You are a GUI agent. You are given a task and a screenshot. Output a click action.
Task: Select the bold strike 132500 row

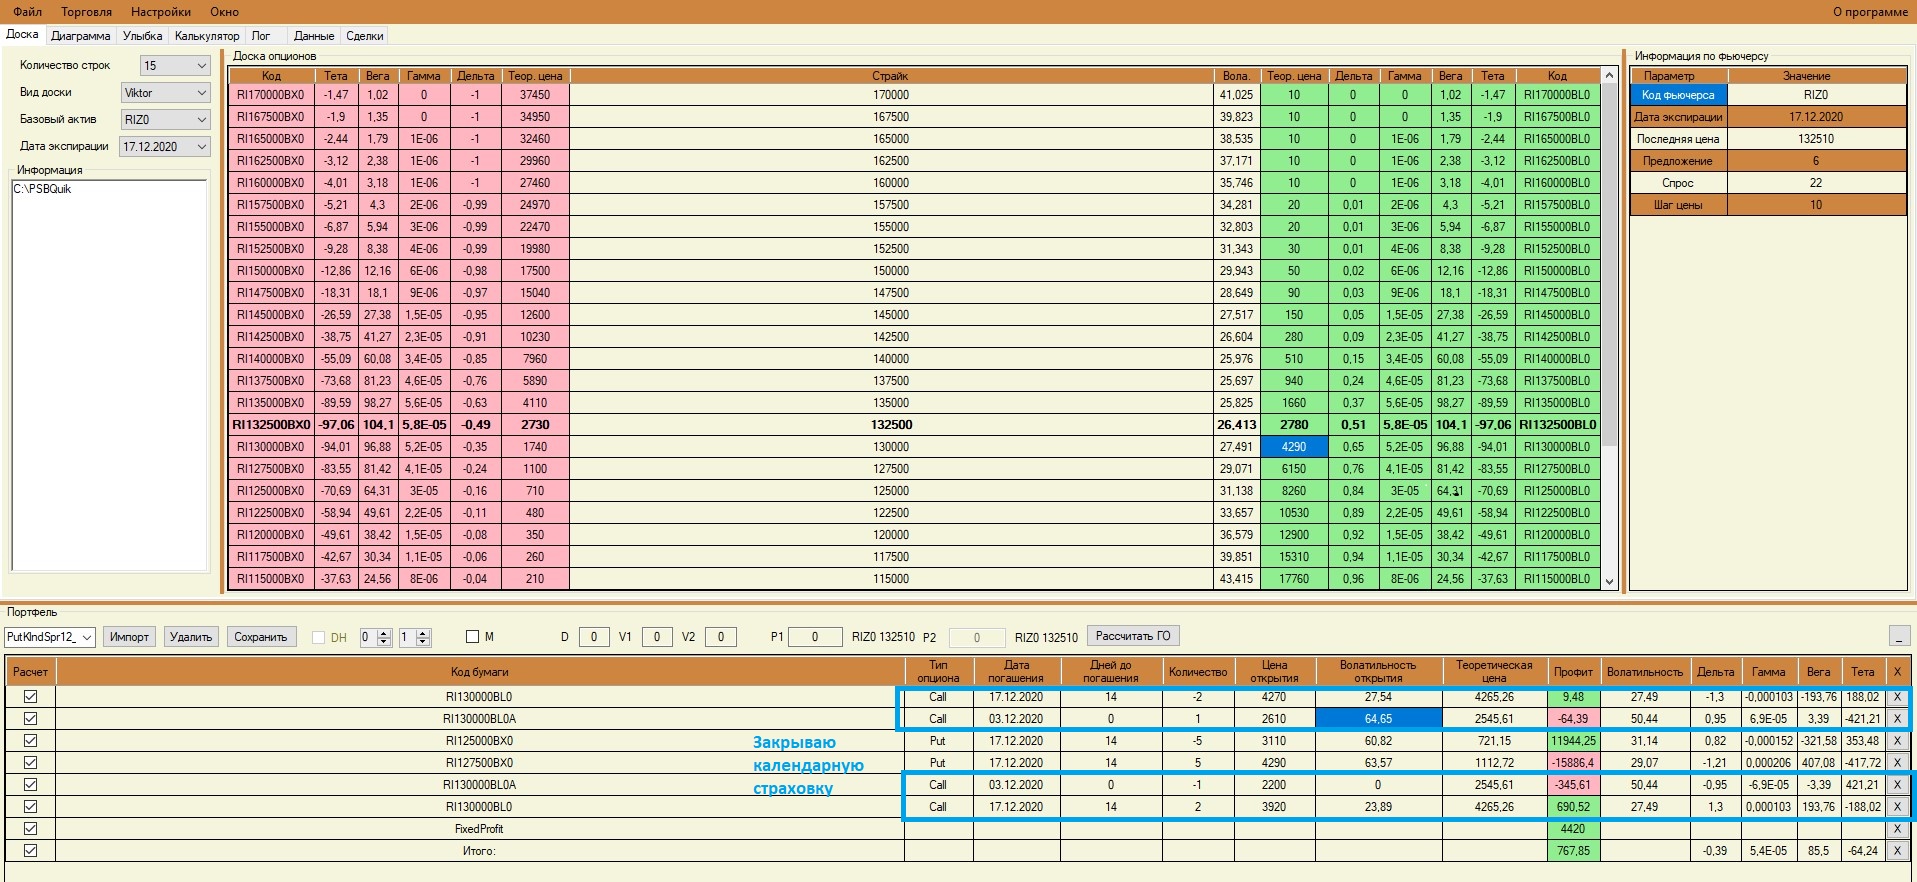[914, 425]
